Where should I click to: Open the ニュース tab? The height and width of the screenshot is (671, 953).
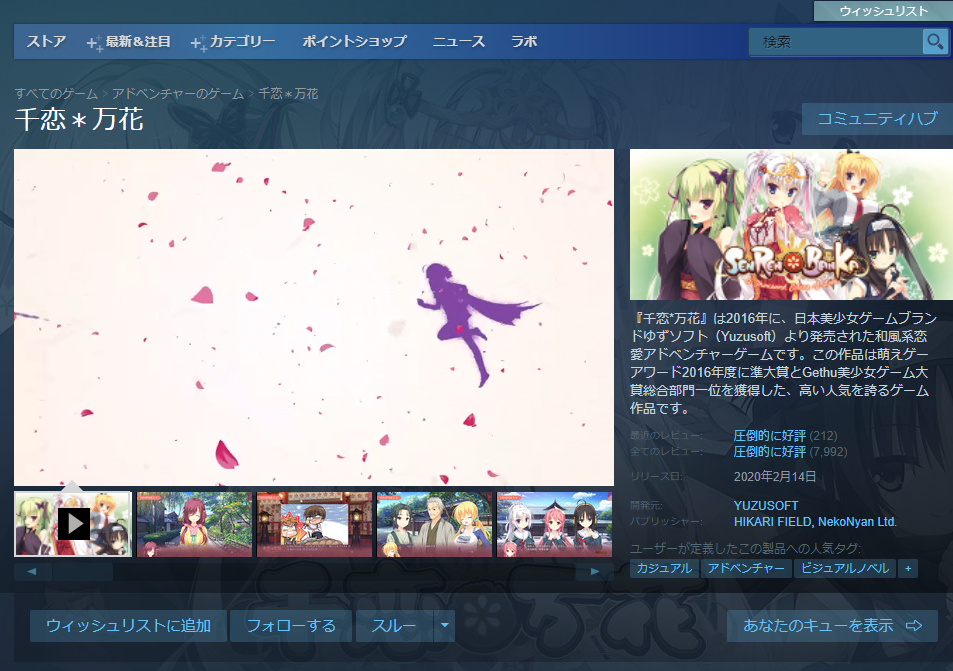pyautogui.click(x=458, y=41)
